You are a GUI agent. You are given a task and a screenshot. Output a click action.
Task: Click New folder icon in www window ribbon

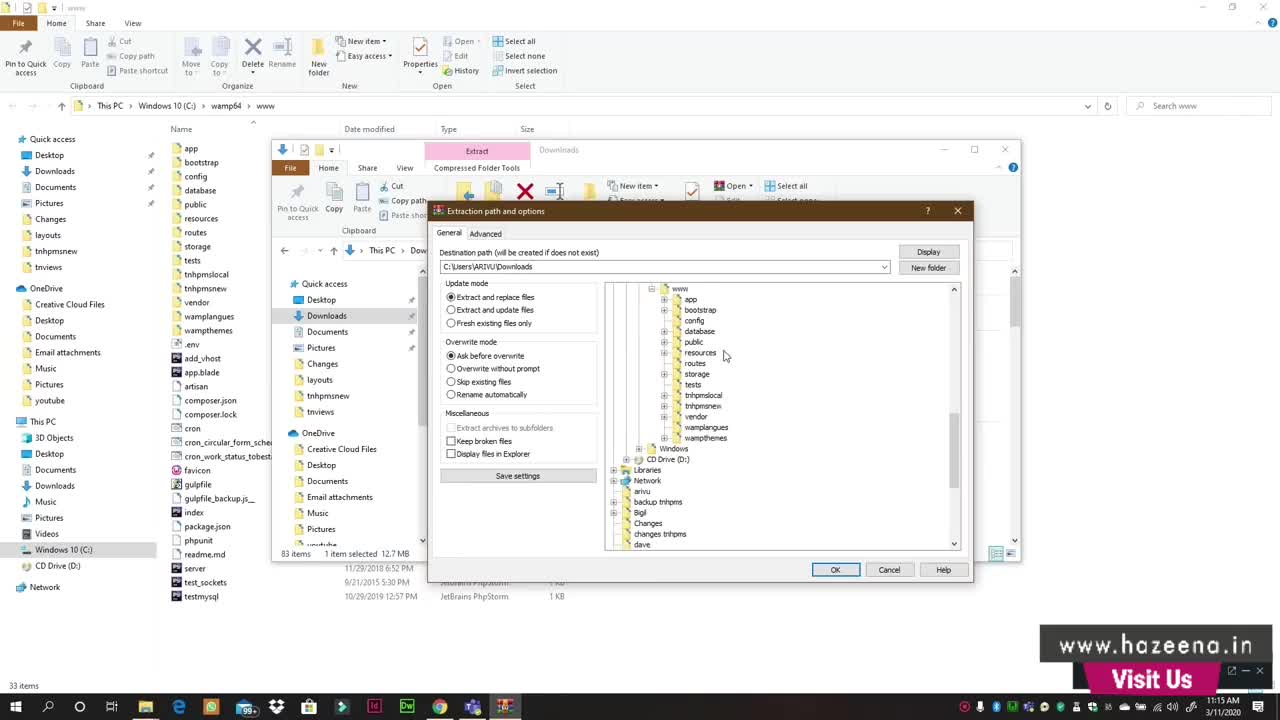coord(319,57)
